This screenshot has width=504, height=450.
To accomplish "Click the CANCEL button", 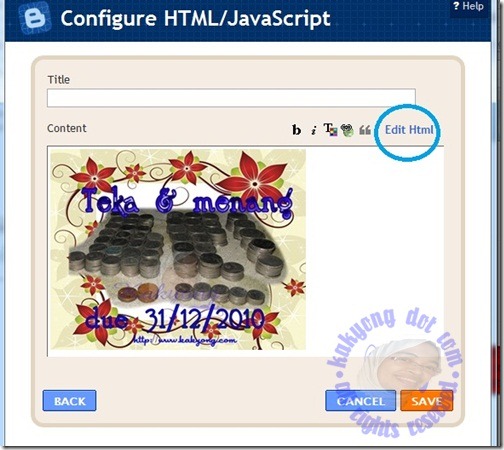I will pos(361,401).
